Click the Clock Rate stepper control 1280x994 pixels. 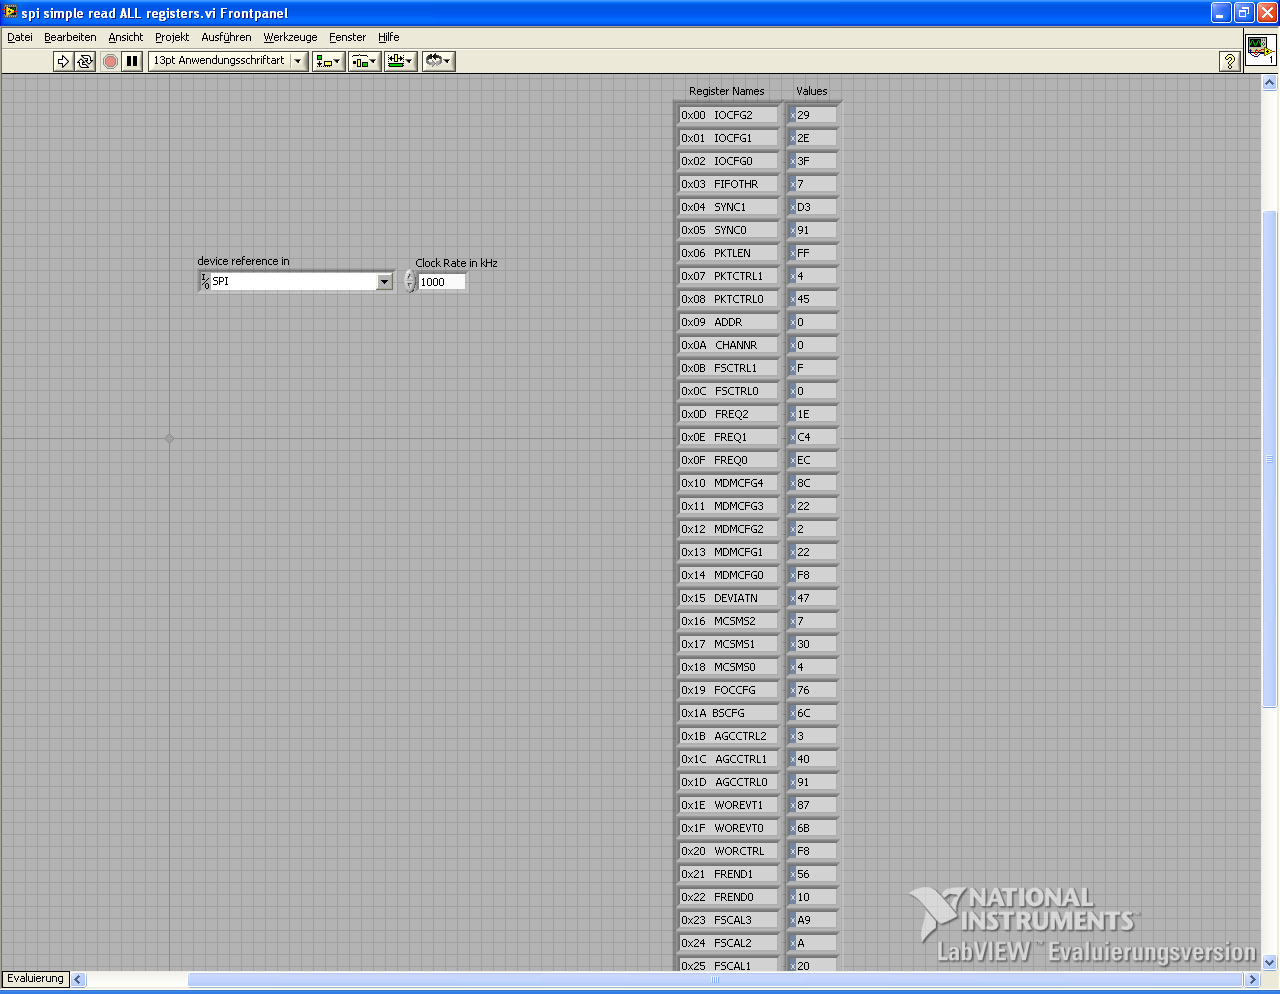[410, 282]
